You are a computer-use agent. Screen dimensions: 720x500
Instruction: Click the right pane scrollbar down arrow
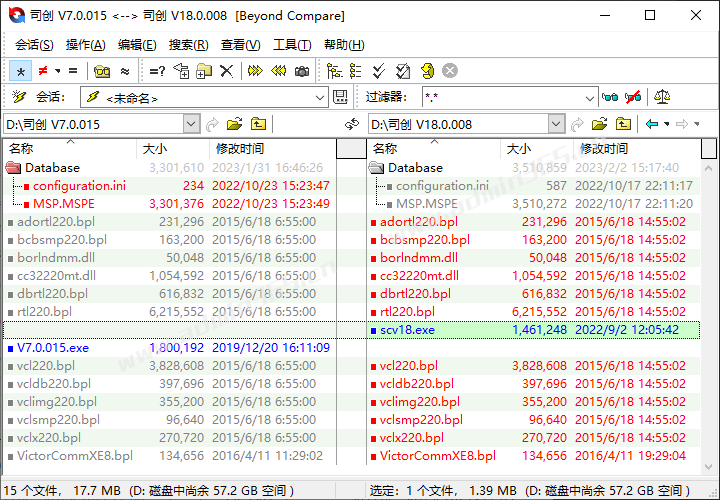(x=709, y=466)
